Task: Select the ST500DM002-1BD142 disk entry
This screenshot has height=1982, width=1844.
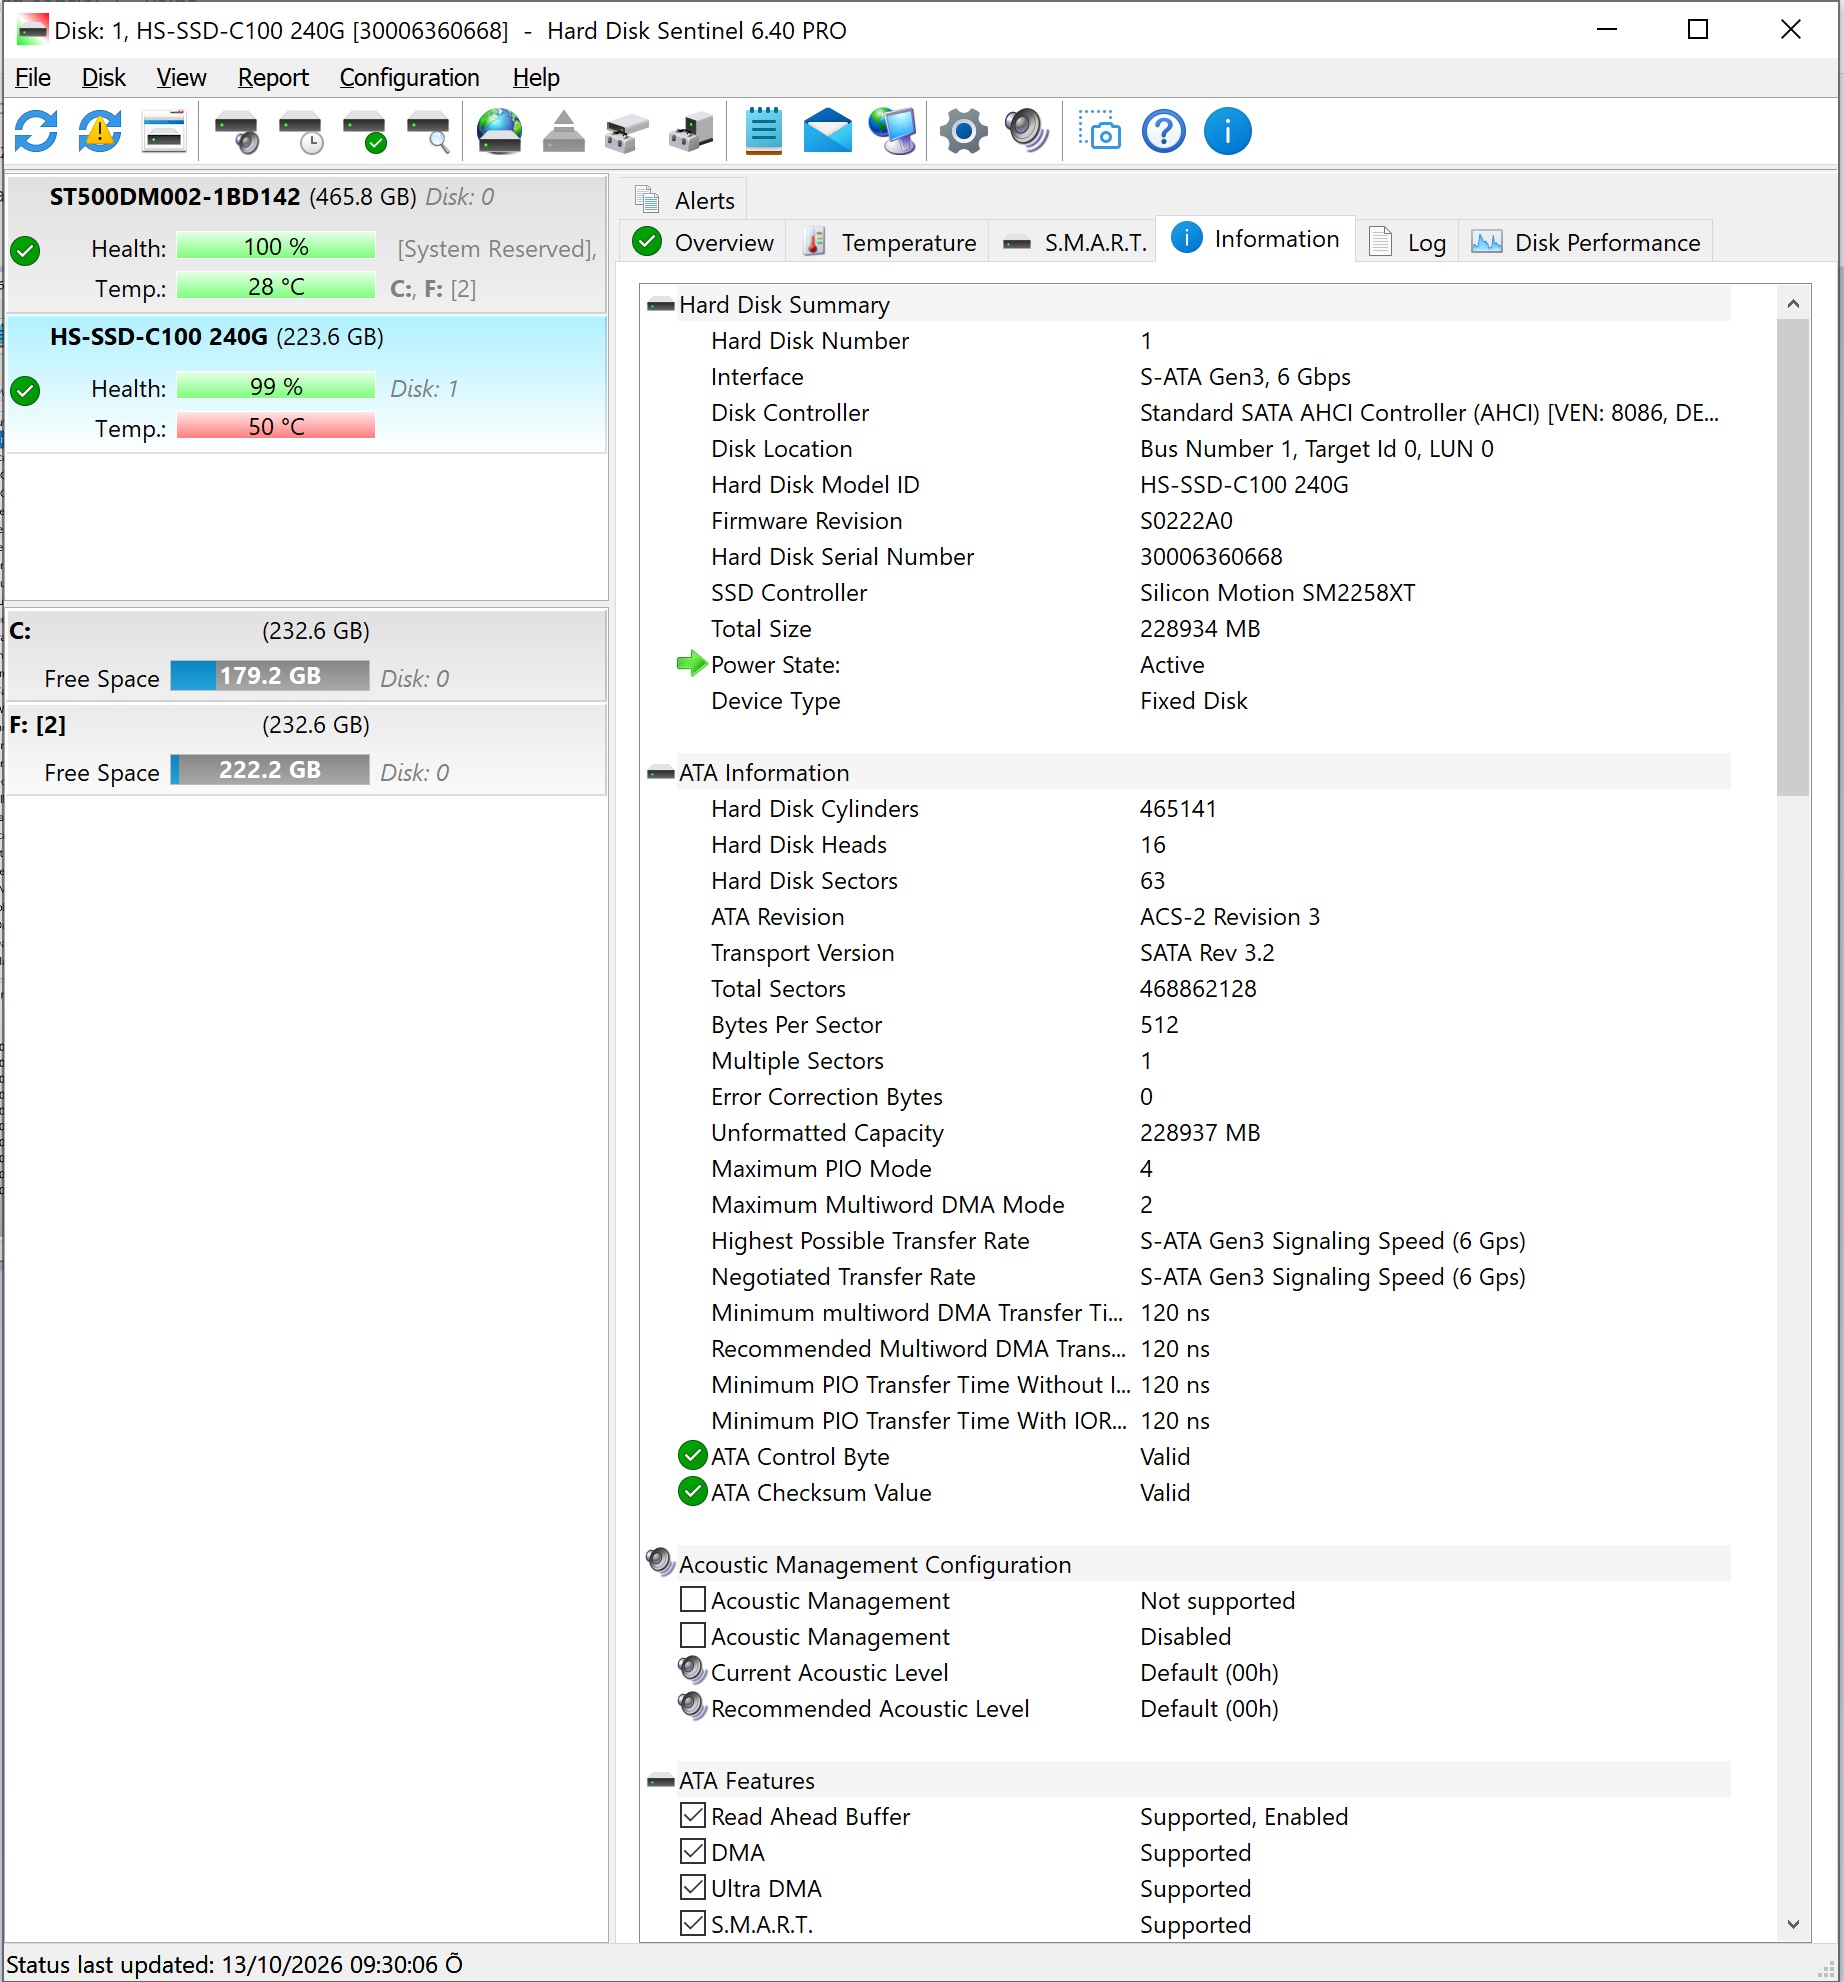Action: 306,244
